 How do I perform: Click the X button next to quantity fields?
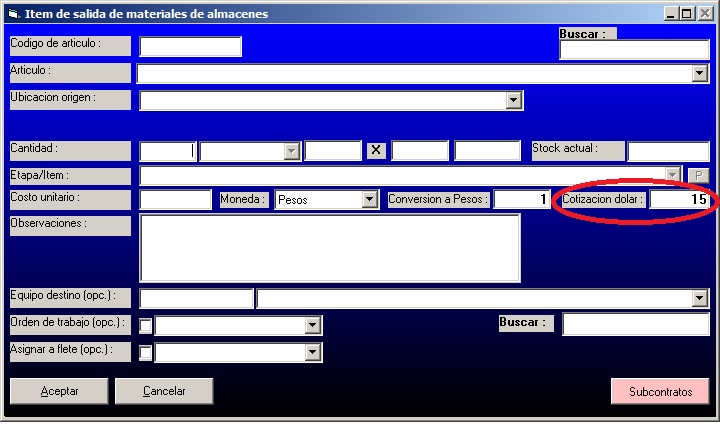click(376, 151)
